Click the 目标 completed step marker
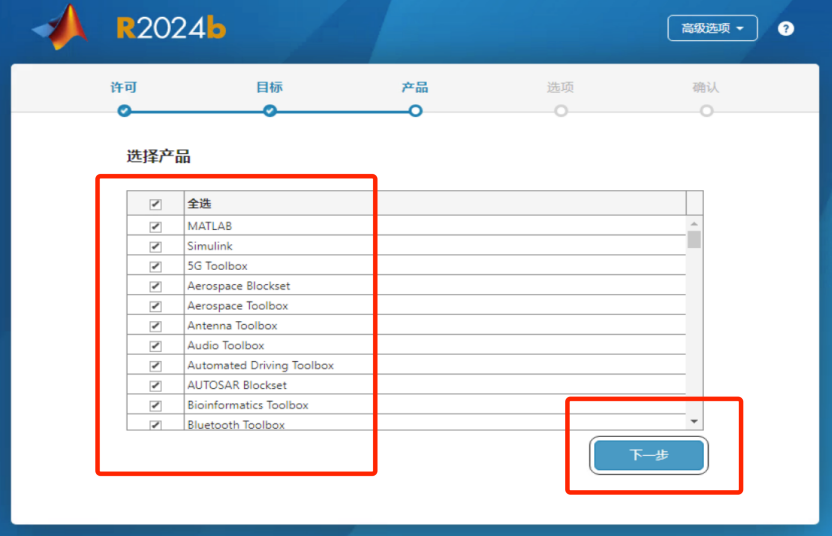The width and height of the screenshot is (832, 536). click(270, 111)
